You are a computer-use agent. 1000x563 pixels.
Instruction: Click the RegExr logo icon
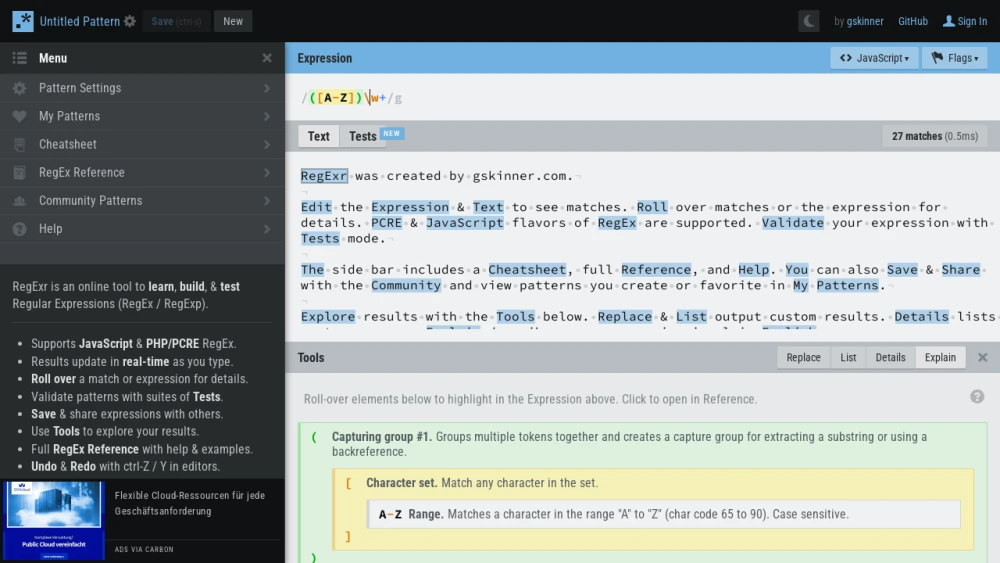tap(23, 21)
